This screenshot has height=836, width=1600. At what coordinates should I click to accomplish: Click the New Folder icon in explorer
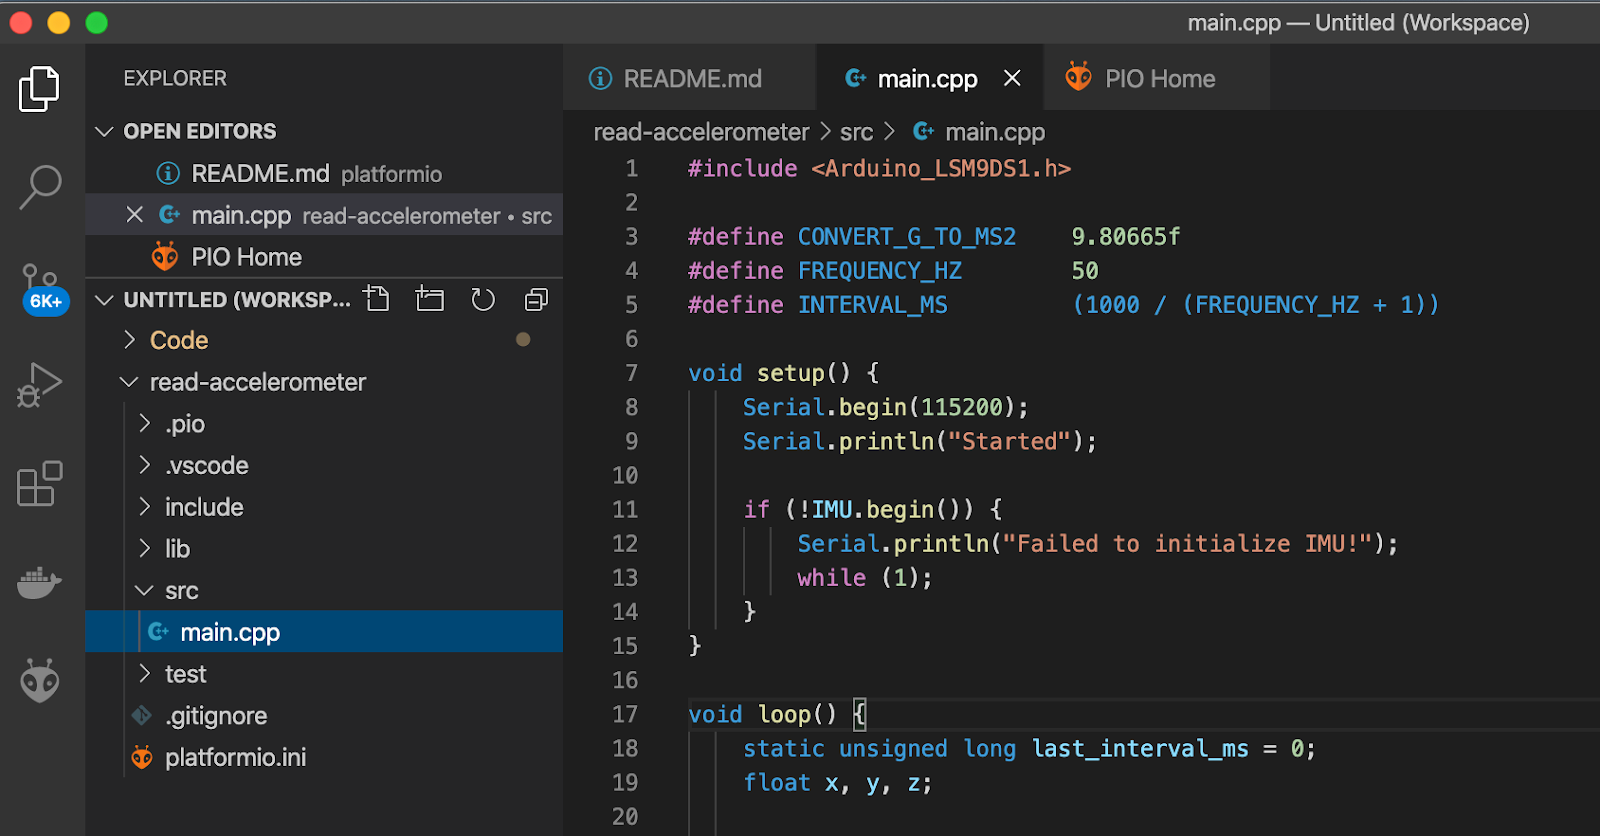coord(430,299)
